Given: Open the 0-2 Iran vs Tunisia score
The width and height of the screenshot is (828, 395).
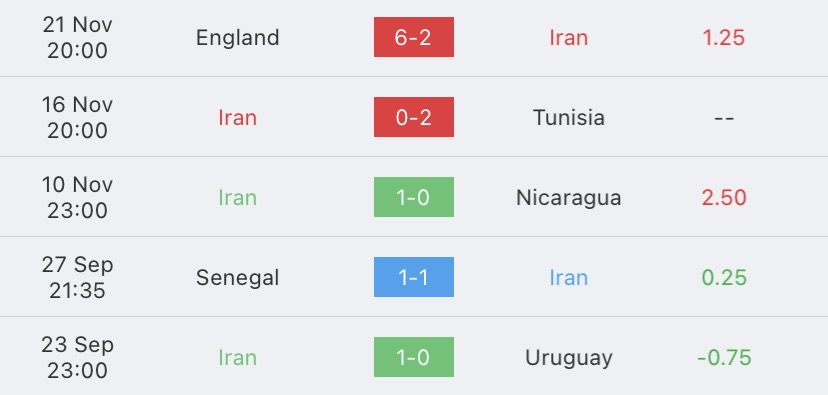Looking at the screenshot, I should click(413, 117).
